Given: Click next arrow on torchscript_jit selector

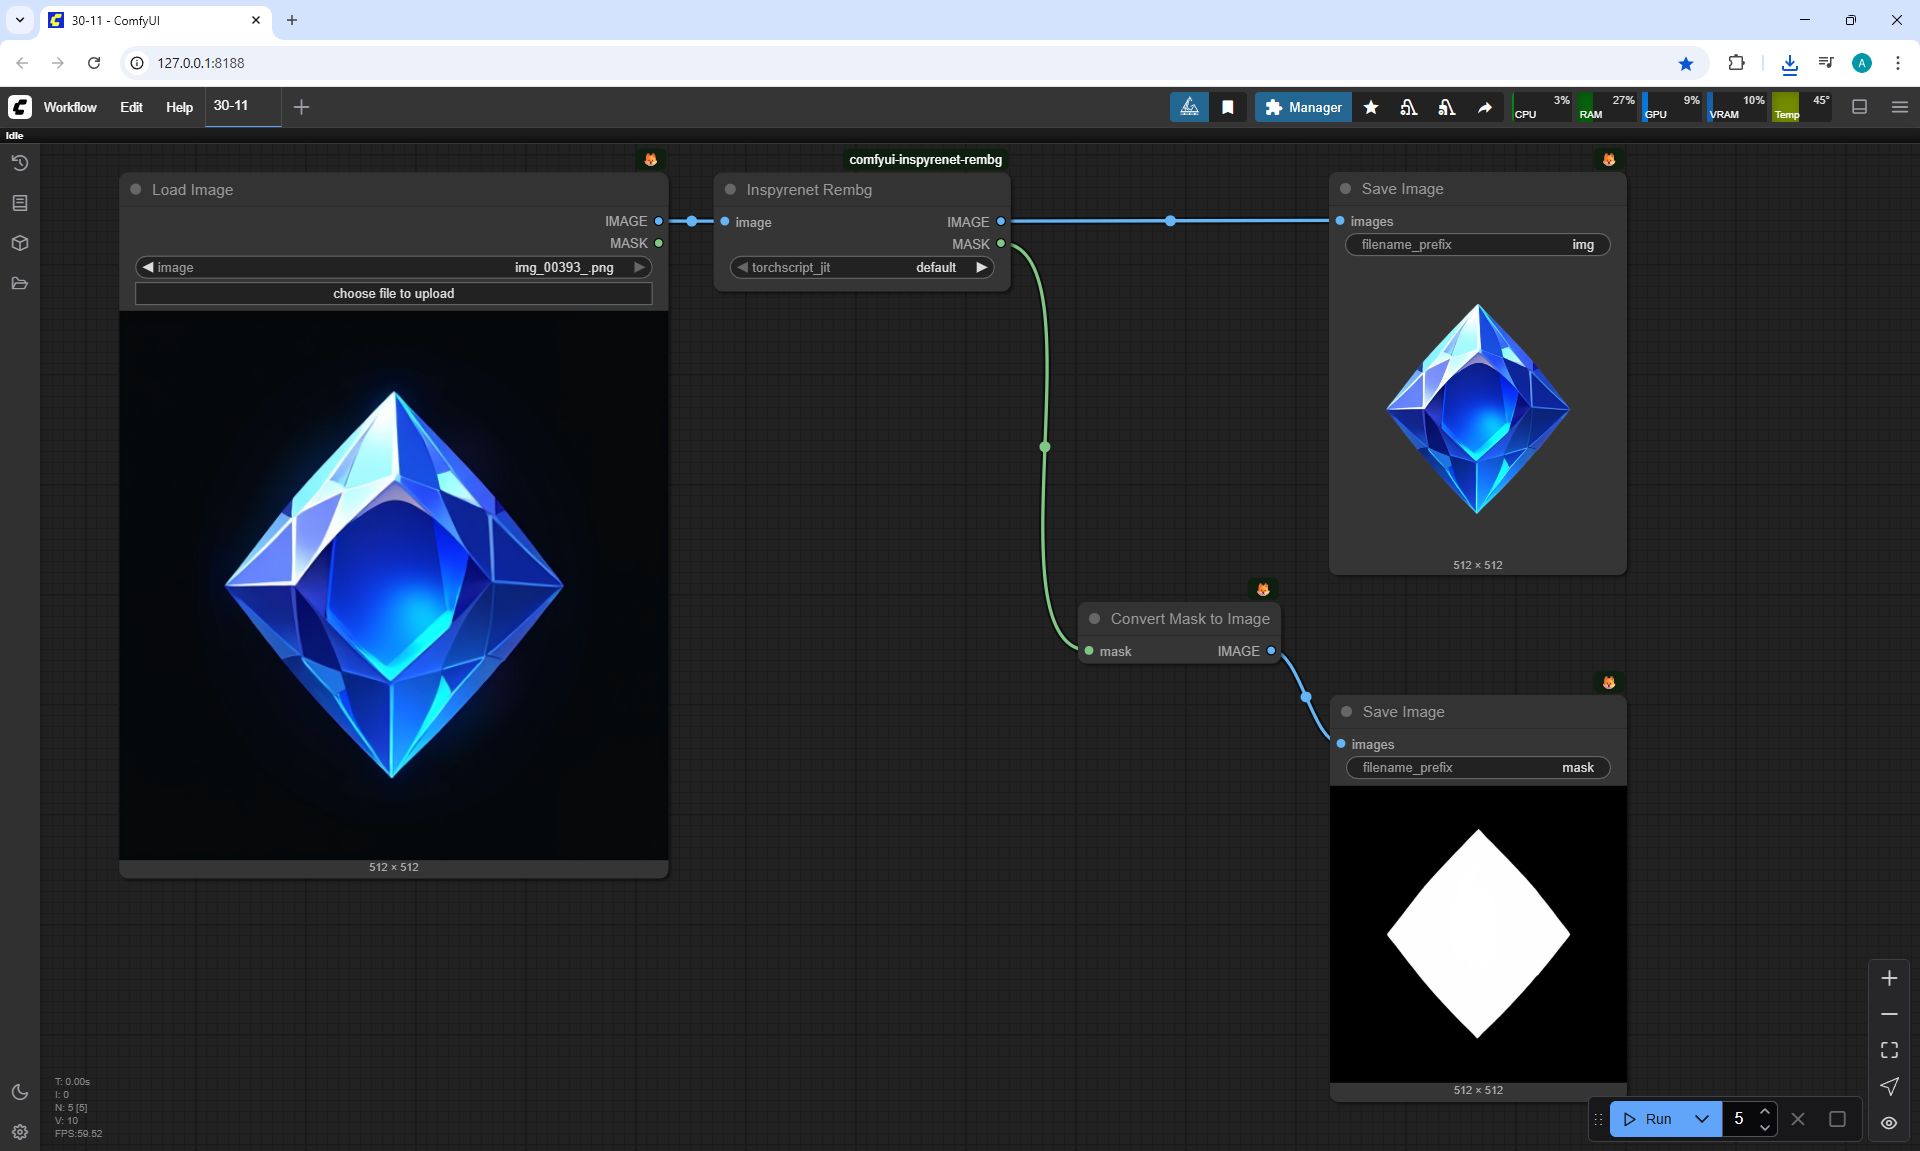Looking at the screenshot, I should tap(982, 267).
